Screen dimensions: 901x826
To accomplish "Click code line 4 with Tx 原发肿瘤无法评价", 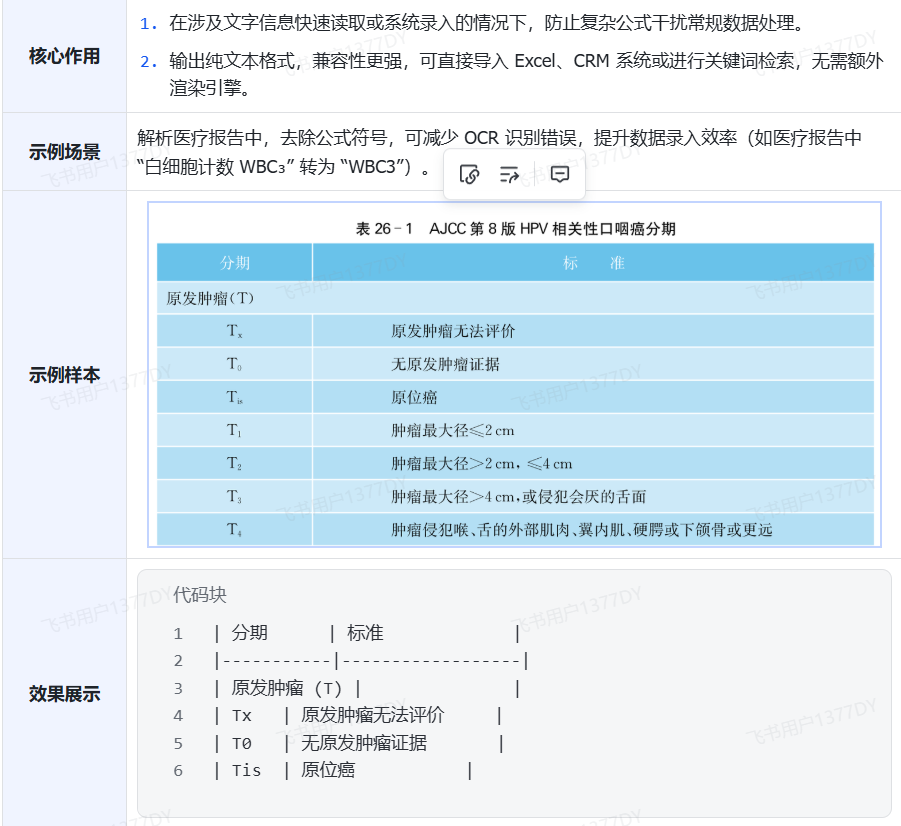I will click(x=358, y=716).
